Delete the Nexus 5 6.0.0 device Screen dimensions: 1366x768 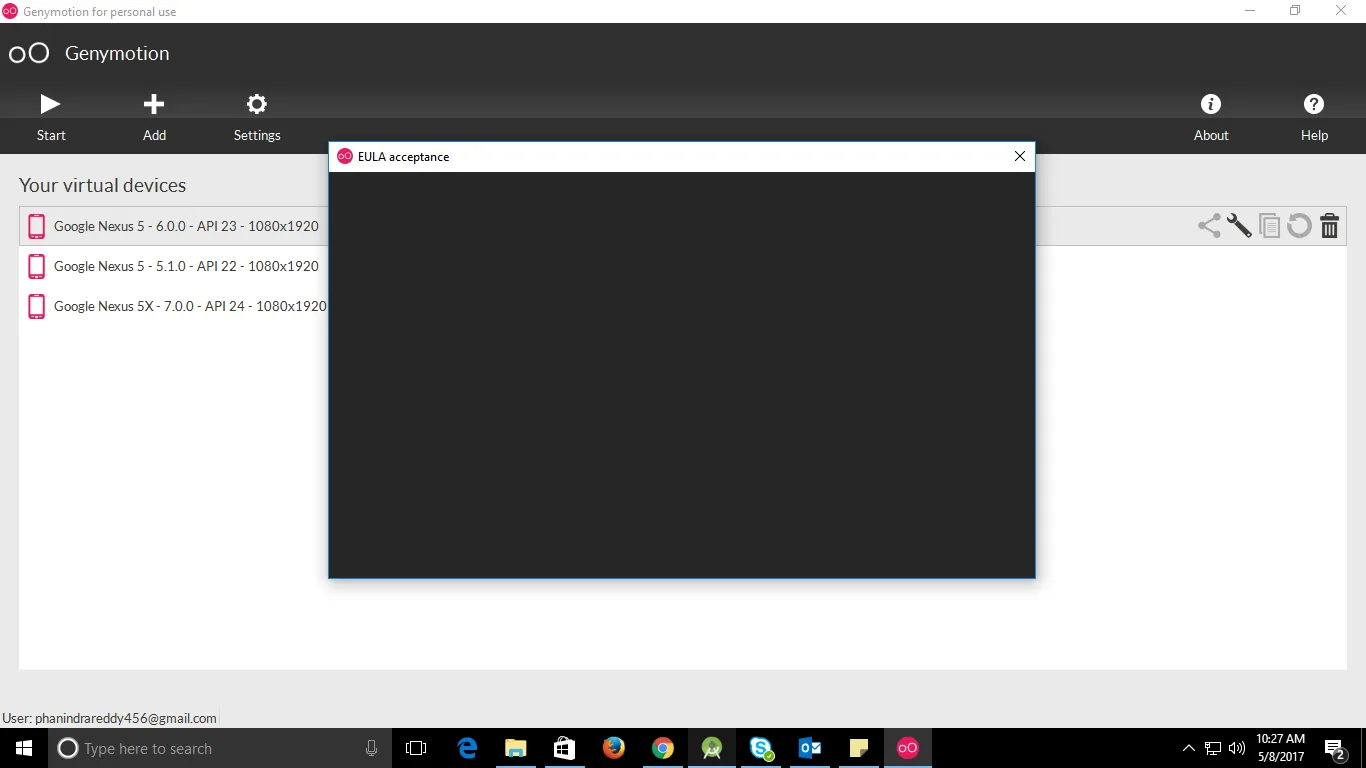1329,226
